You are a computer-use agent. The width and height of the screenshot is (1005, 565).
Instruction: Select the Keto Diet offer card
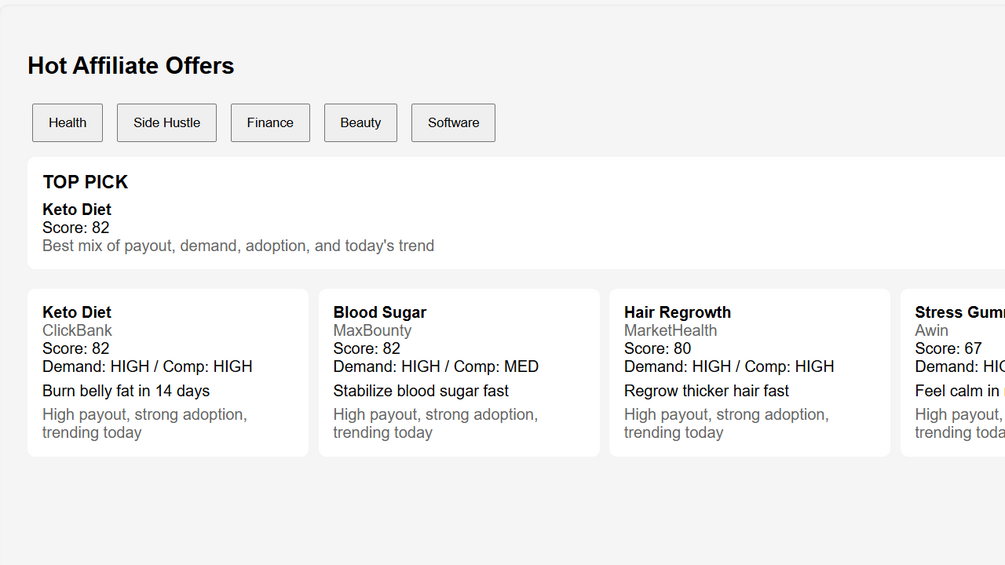click(167, 372)
